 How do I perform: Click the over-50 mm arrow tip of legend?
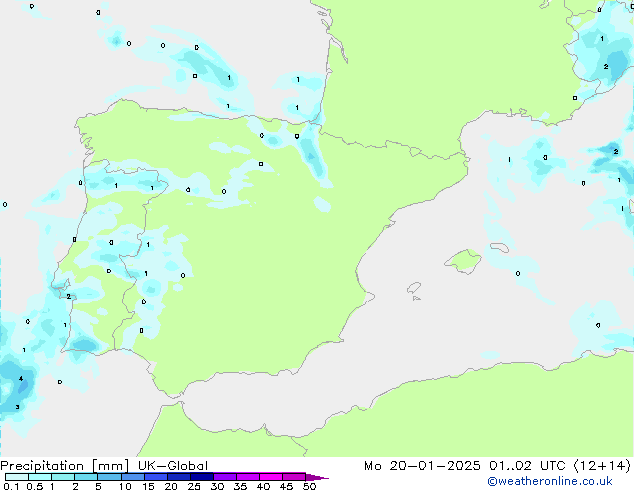click(x=317, y=477)
